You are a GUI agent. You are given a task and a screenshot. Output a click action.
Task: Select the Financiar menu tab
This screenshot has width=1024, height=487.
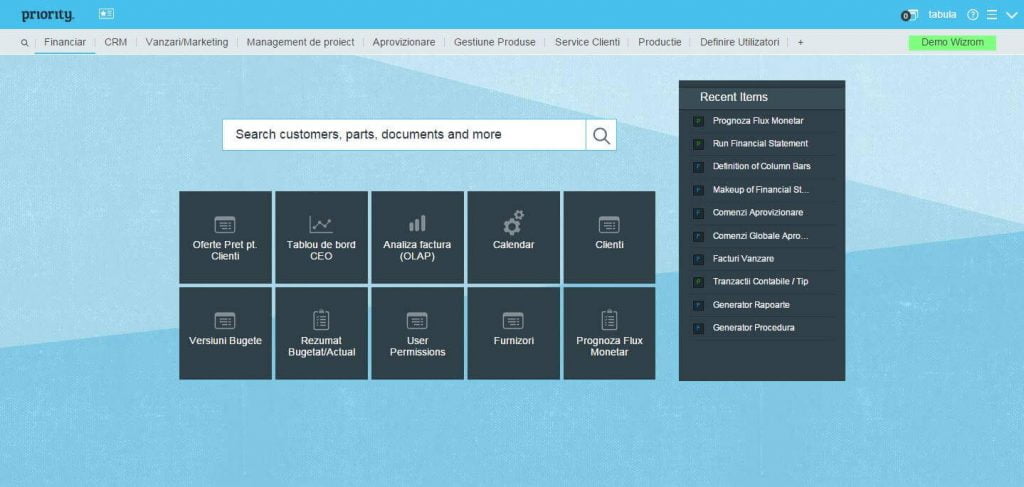(65, 42)
